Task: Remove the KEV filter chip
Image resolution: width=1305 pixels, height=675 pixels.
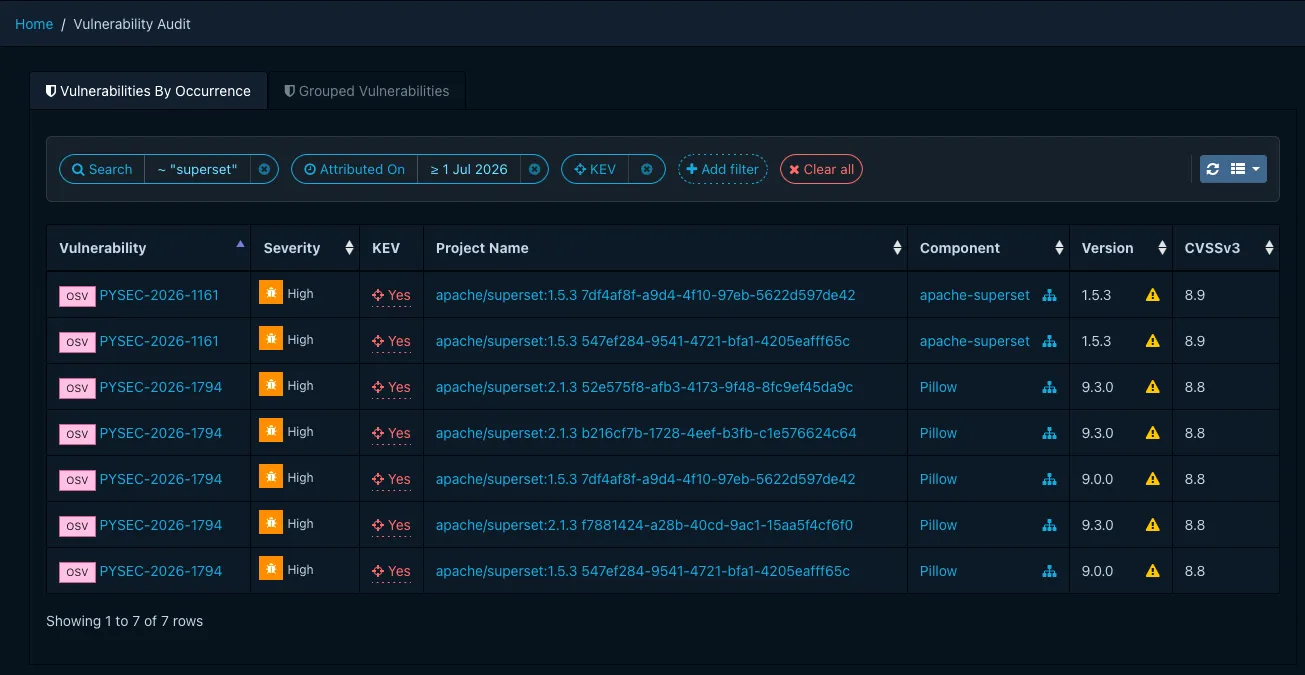Action: pos(646,169)
